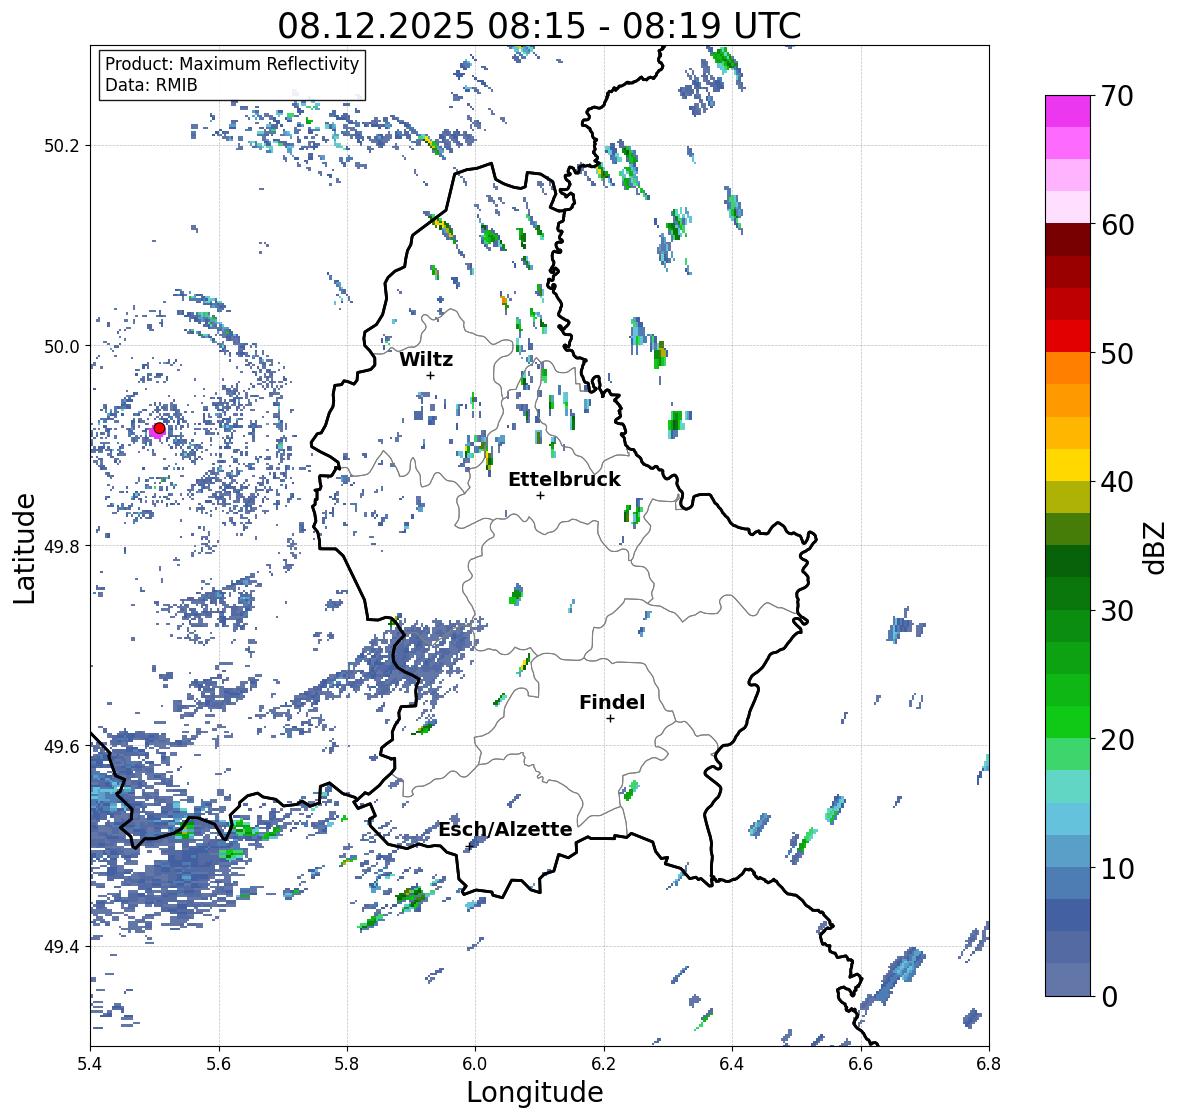Click the longitude tick label 5.8

(x=347, y=1063)
